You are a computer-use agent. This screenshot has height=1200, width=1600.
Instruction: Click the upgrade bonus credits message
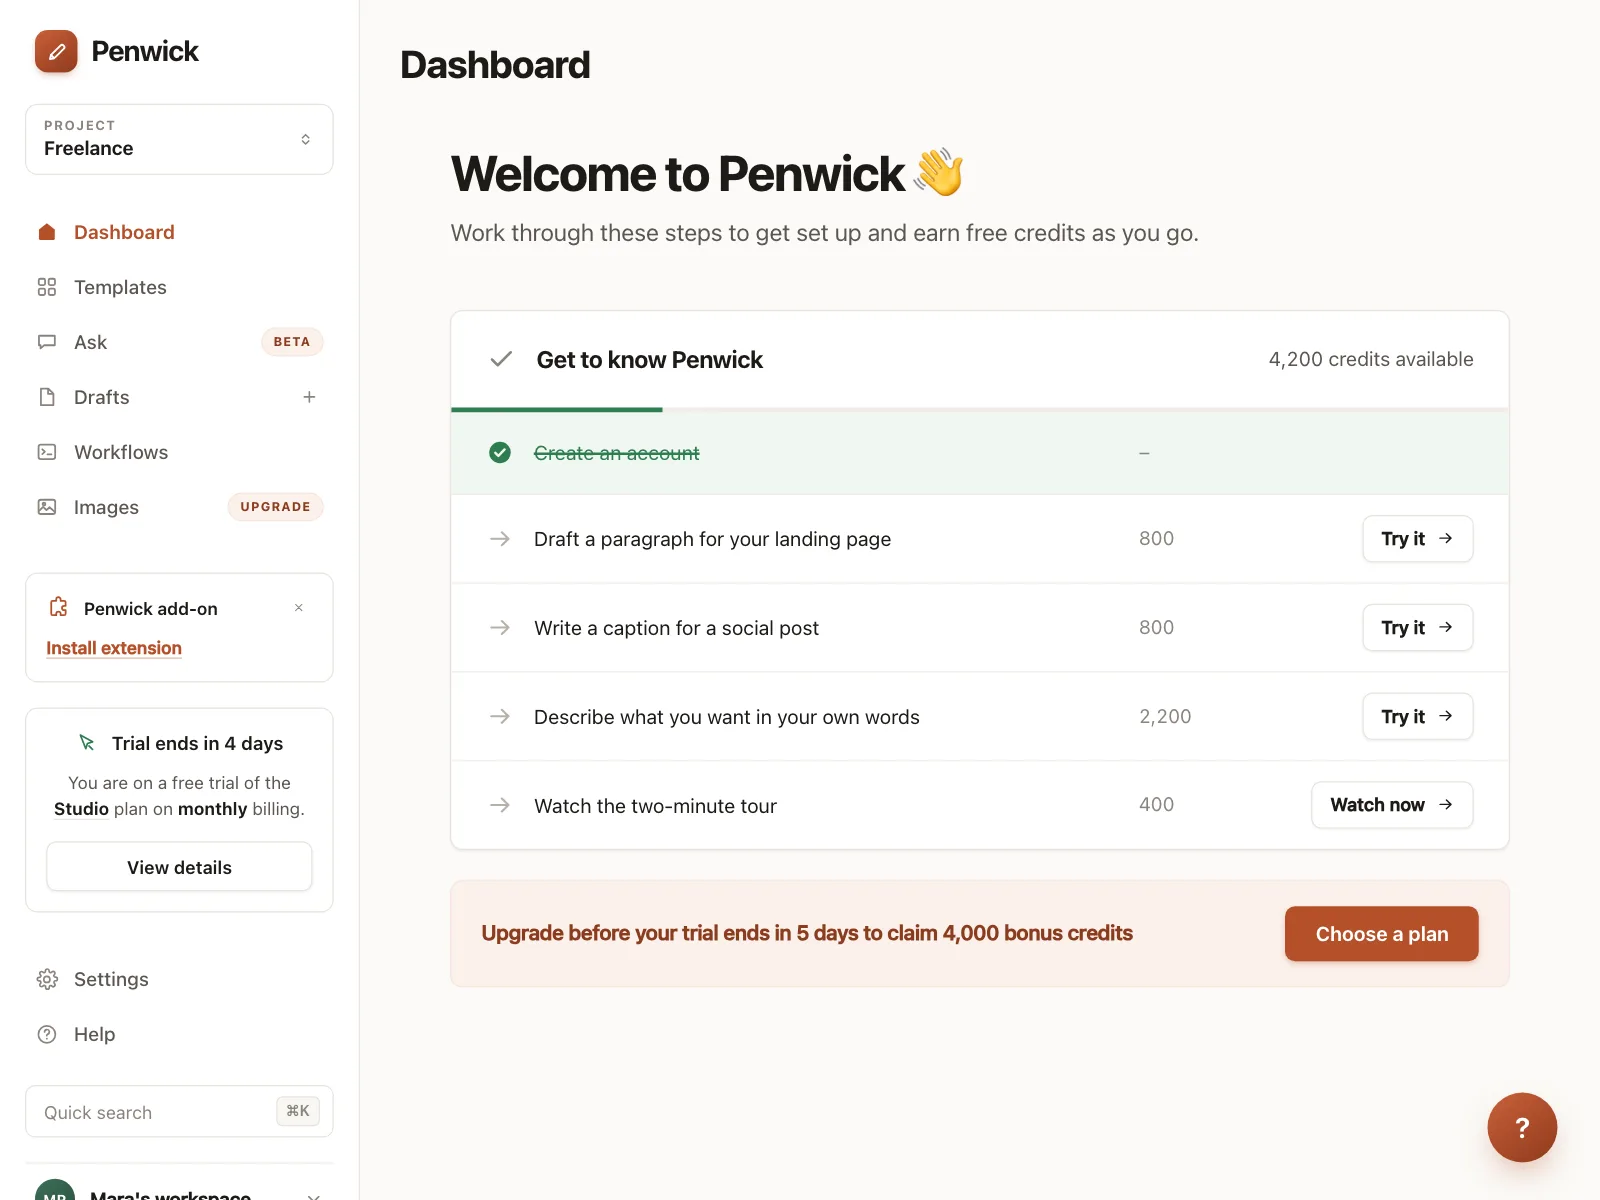pos(807,933)
